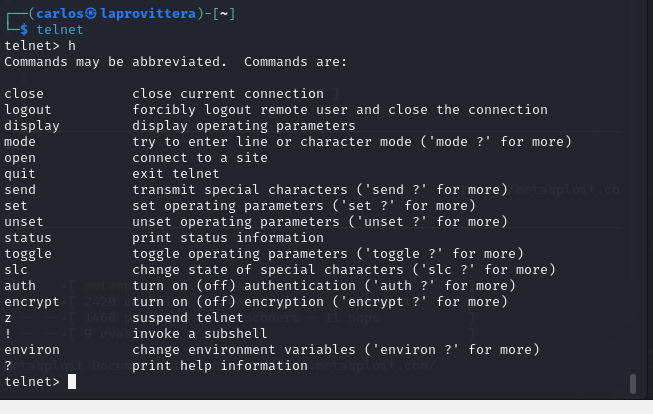Click the 'mode' command in the list
The image size is (653, 414).
click(20, 142)
